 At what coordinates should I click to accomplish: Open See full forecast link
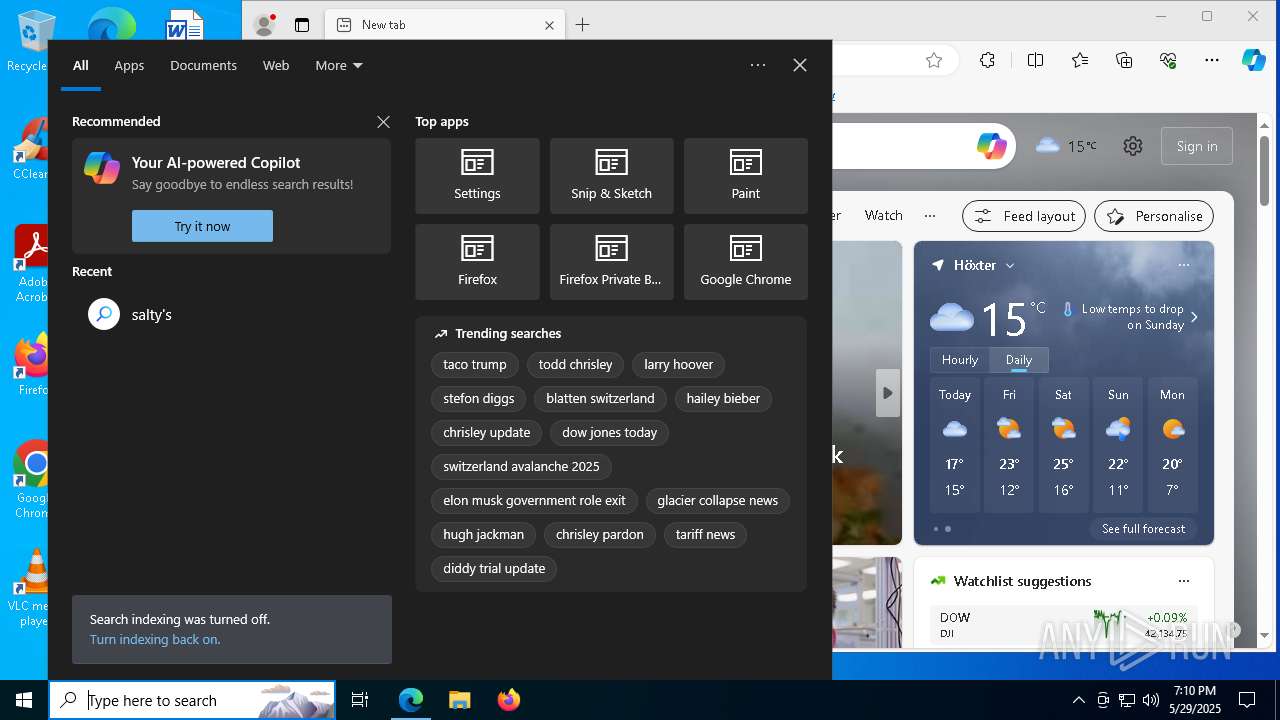click(x=1143, y=529)
